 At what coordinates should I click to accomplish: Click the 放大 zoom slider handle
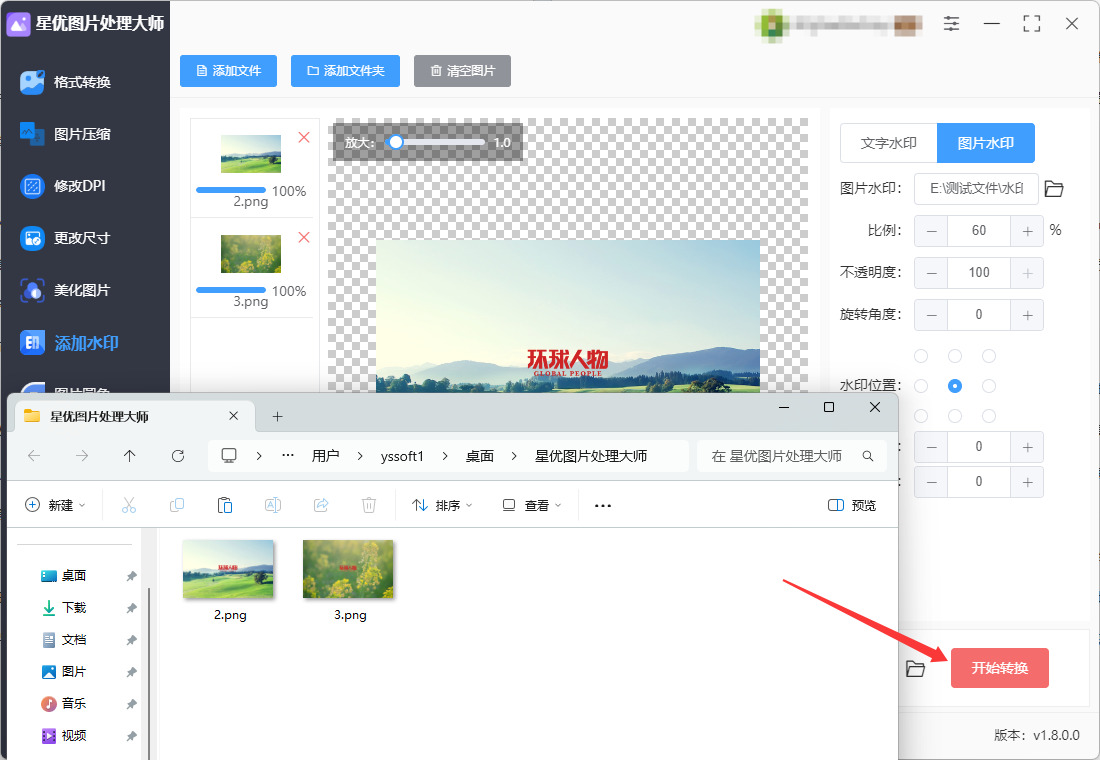pos(396,142)
